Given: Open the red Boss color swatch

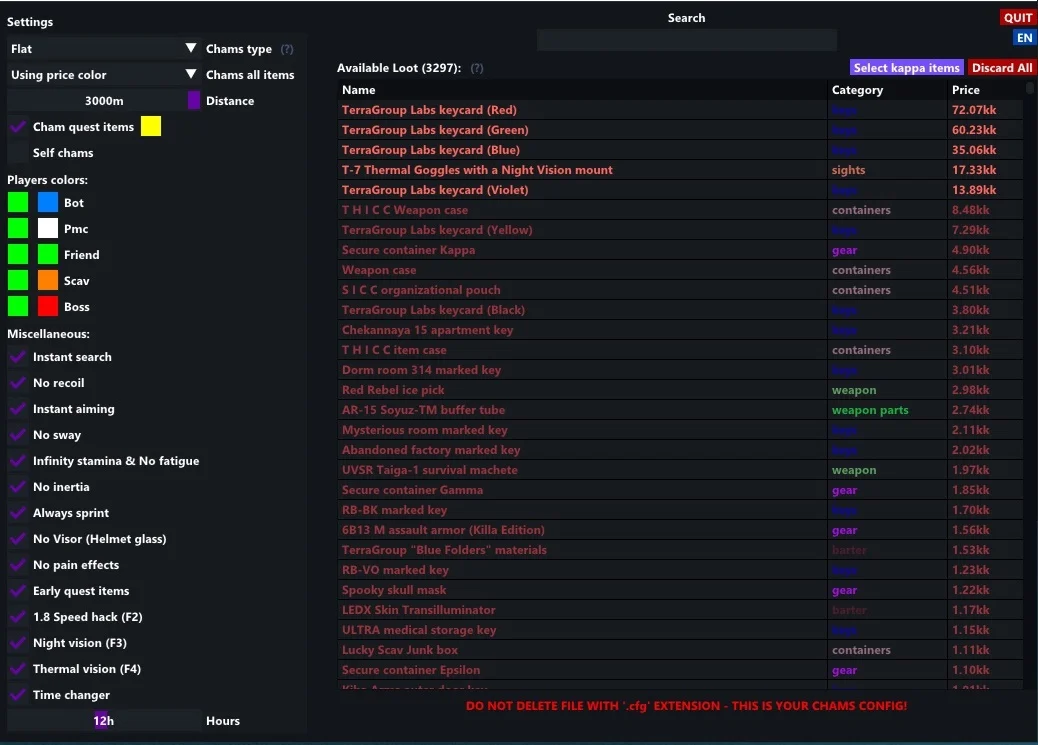Looking at the screenshot, I should tap(48, 307).
